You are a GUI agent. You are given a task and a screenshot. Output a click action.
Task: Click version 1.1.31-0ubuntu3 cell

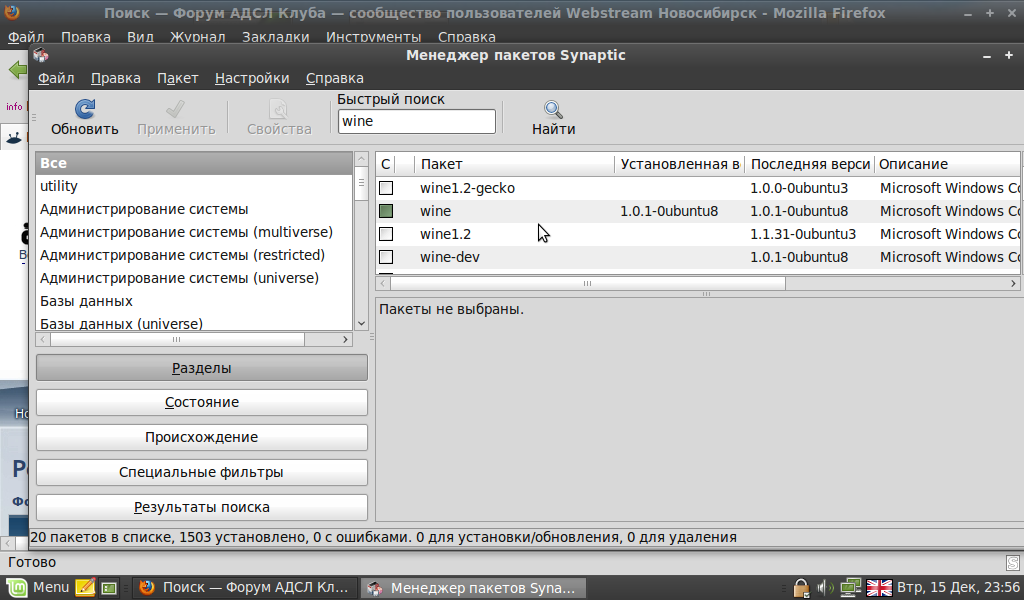803,234
